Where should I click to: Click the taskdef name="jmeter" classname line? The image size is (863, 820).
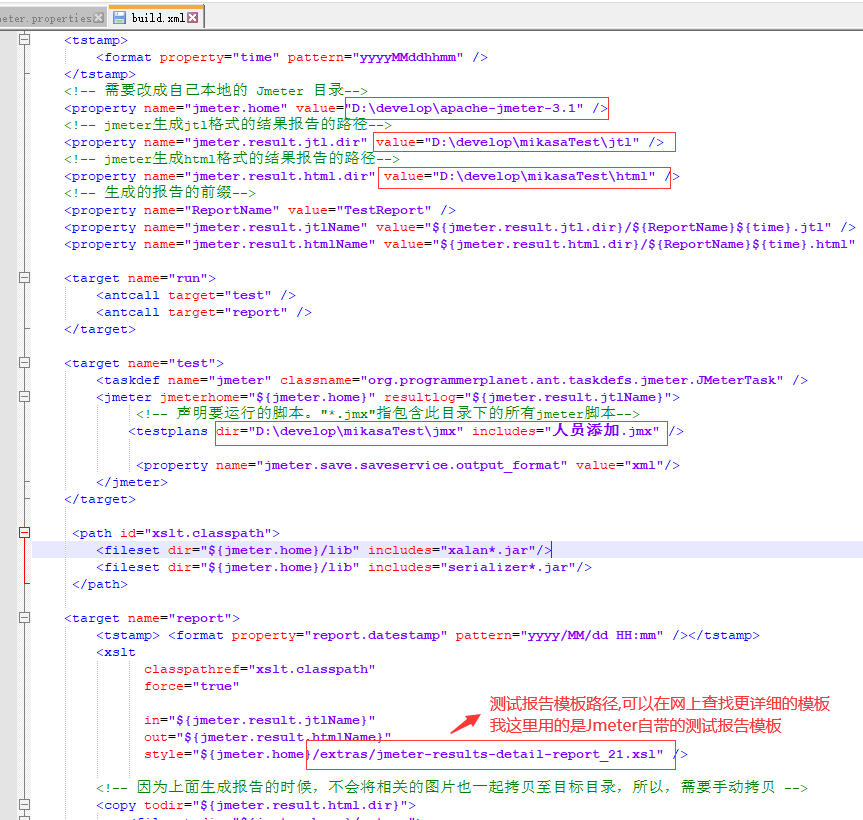click(x=452, y=380)
